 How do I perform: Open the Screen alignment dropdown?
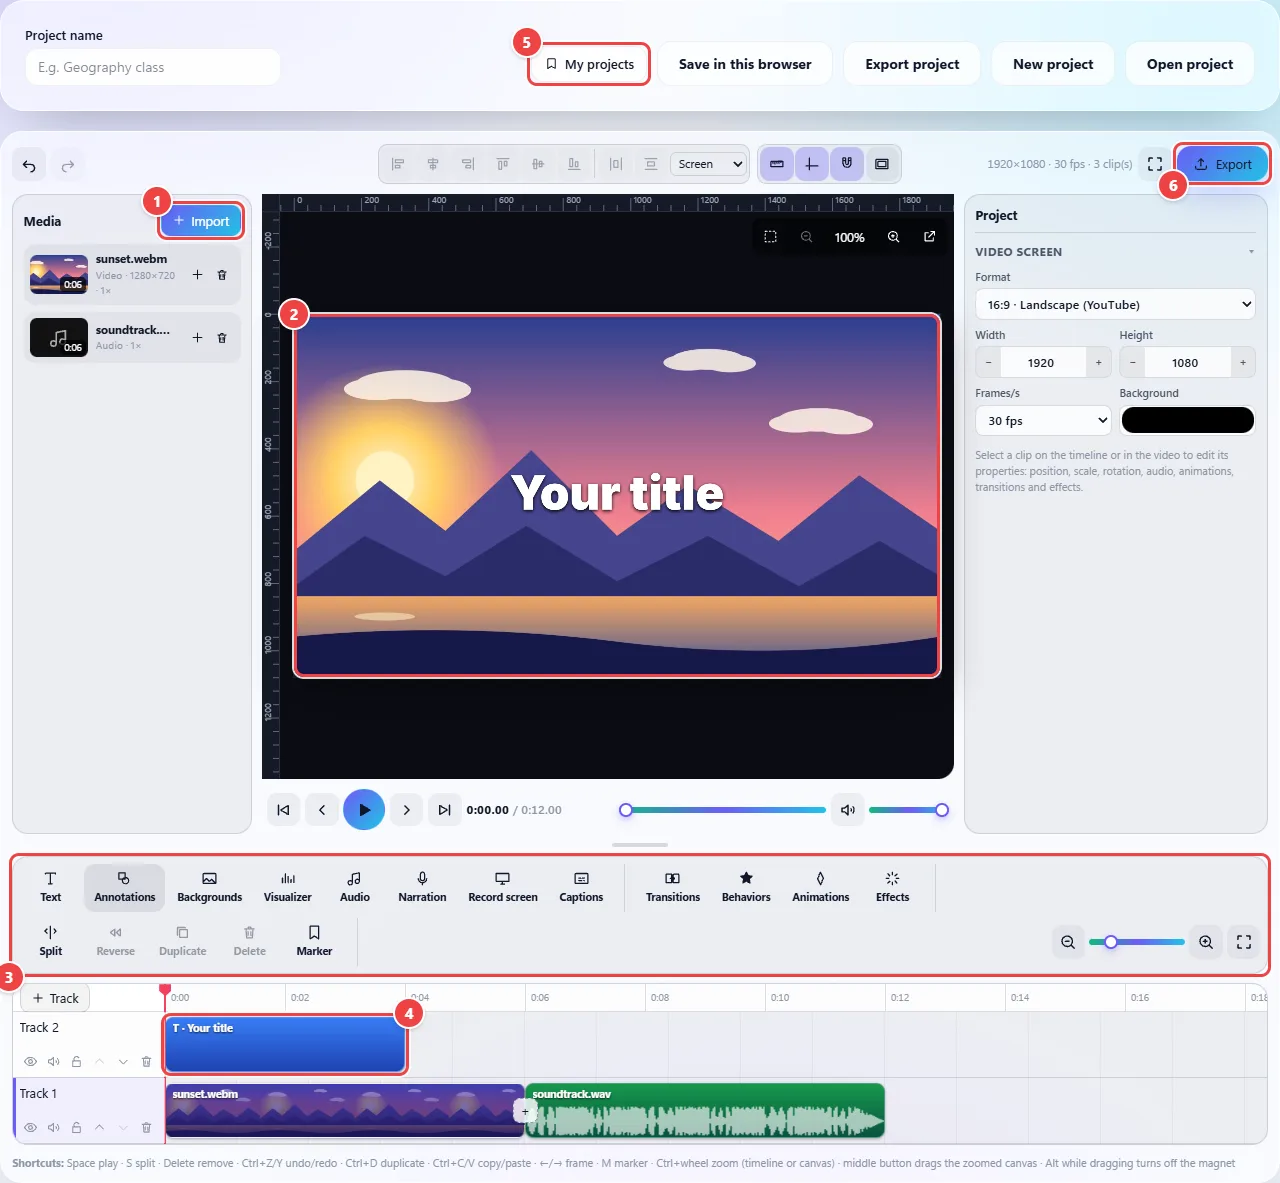click(x=709, y=164)
